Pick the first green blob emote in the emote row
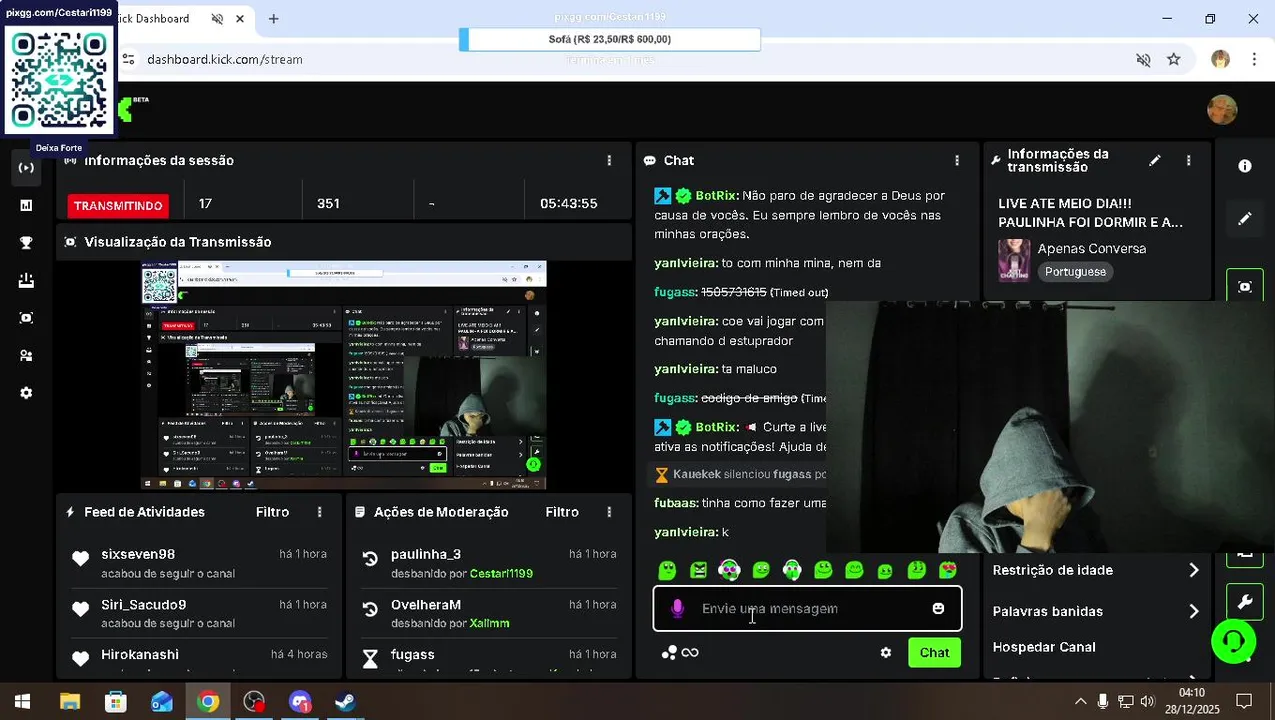 tap(667, 570)
